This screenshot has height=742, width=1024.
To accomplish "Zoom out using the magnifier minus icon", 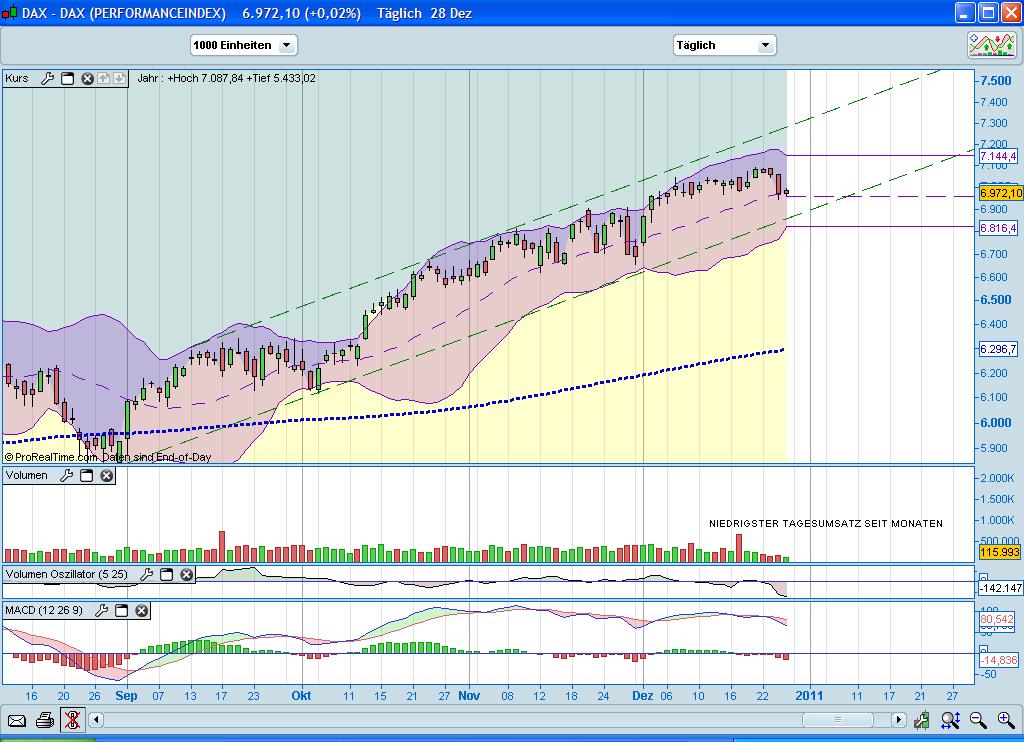I will click(x=977, y=720).
